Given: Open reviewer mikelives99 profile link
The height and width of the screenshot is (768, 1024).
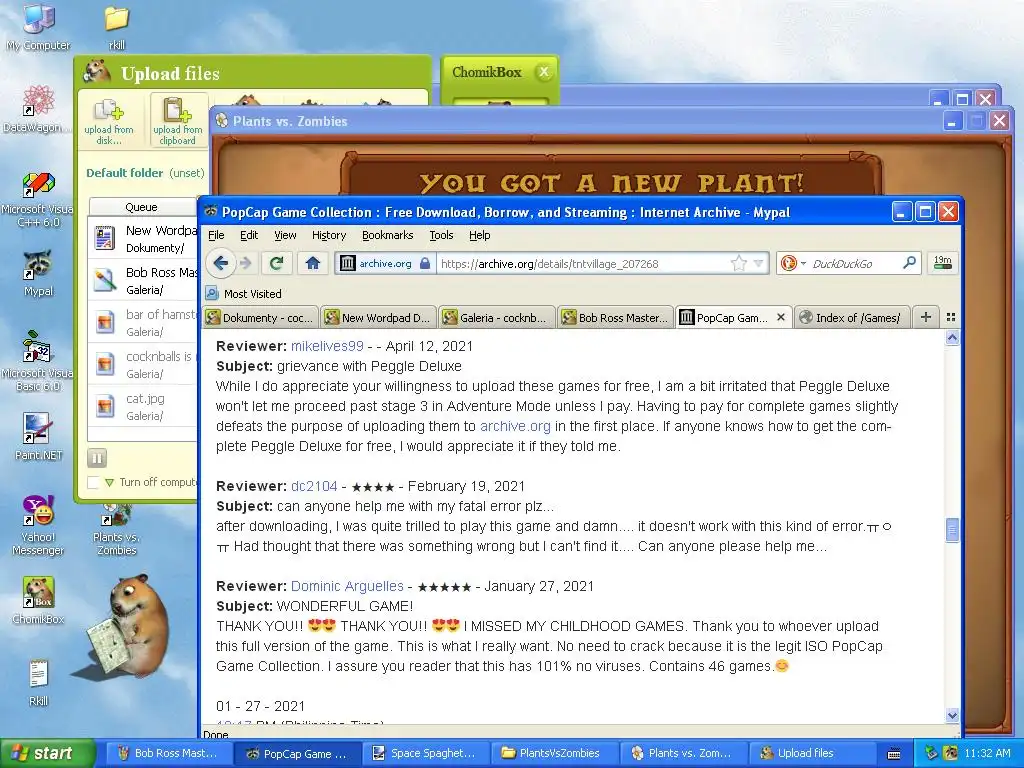Looking at the screenshot, I should [327, 346].
